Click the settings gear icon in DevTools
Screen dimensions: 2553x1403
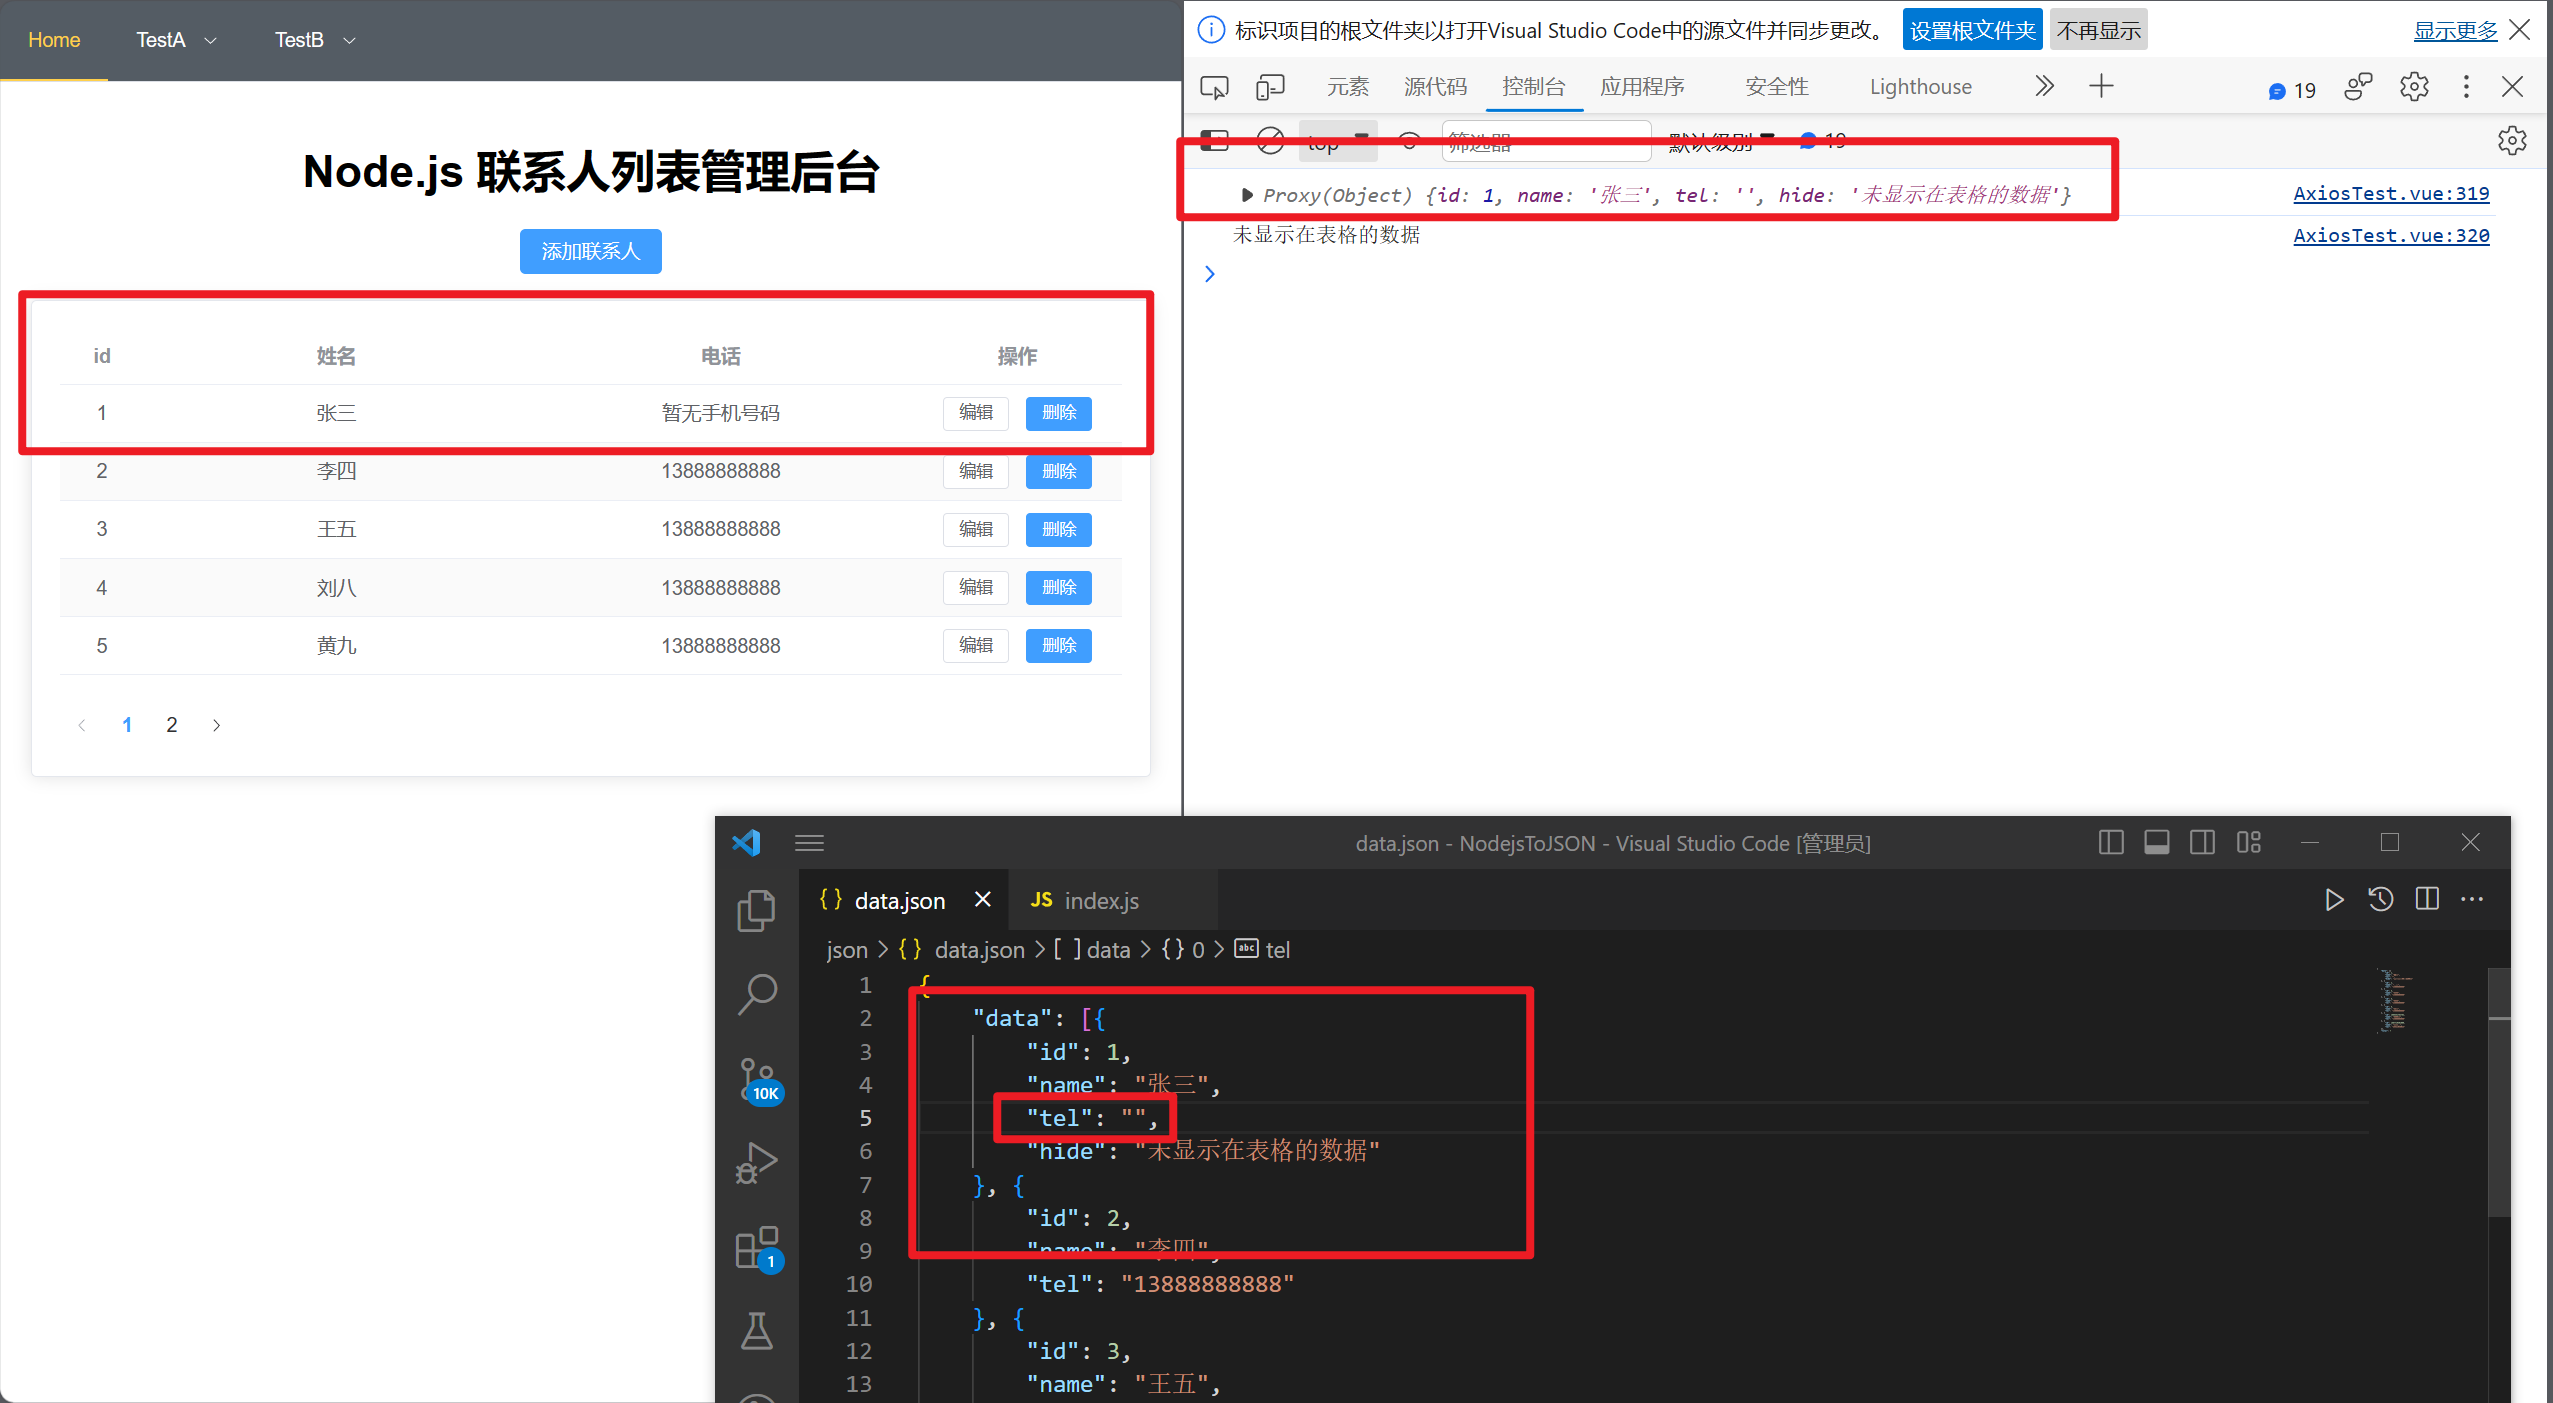(2415, 86)
